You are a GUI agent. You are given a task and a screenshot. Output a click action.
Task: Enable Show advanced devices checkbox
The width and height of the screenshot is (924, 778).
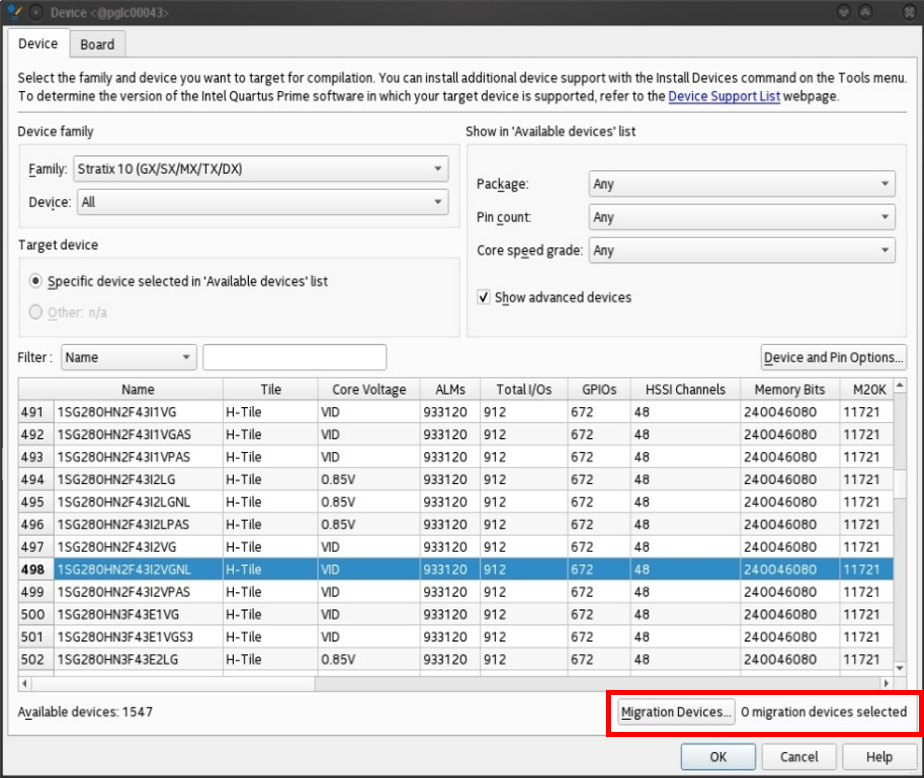(484, 298)
